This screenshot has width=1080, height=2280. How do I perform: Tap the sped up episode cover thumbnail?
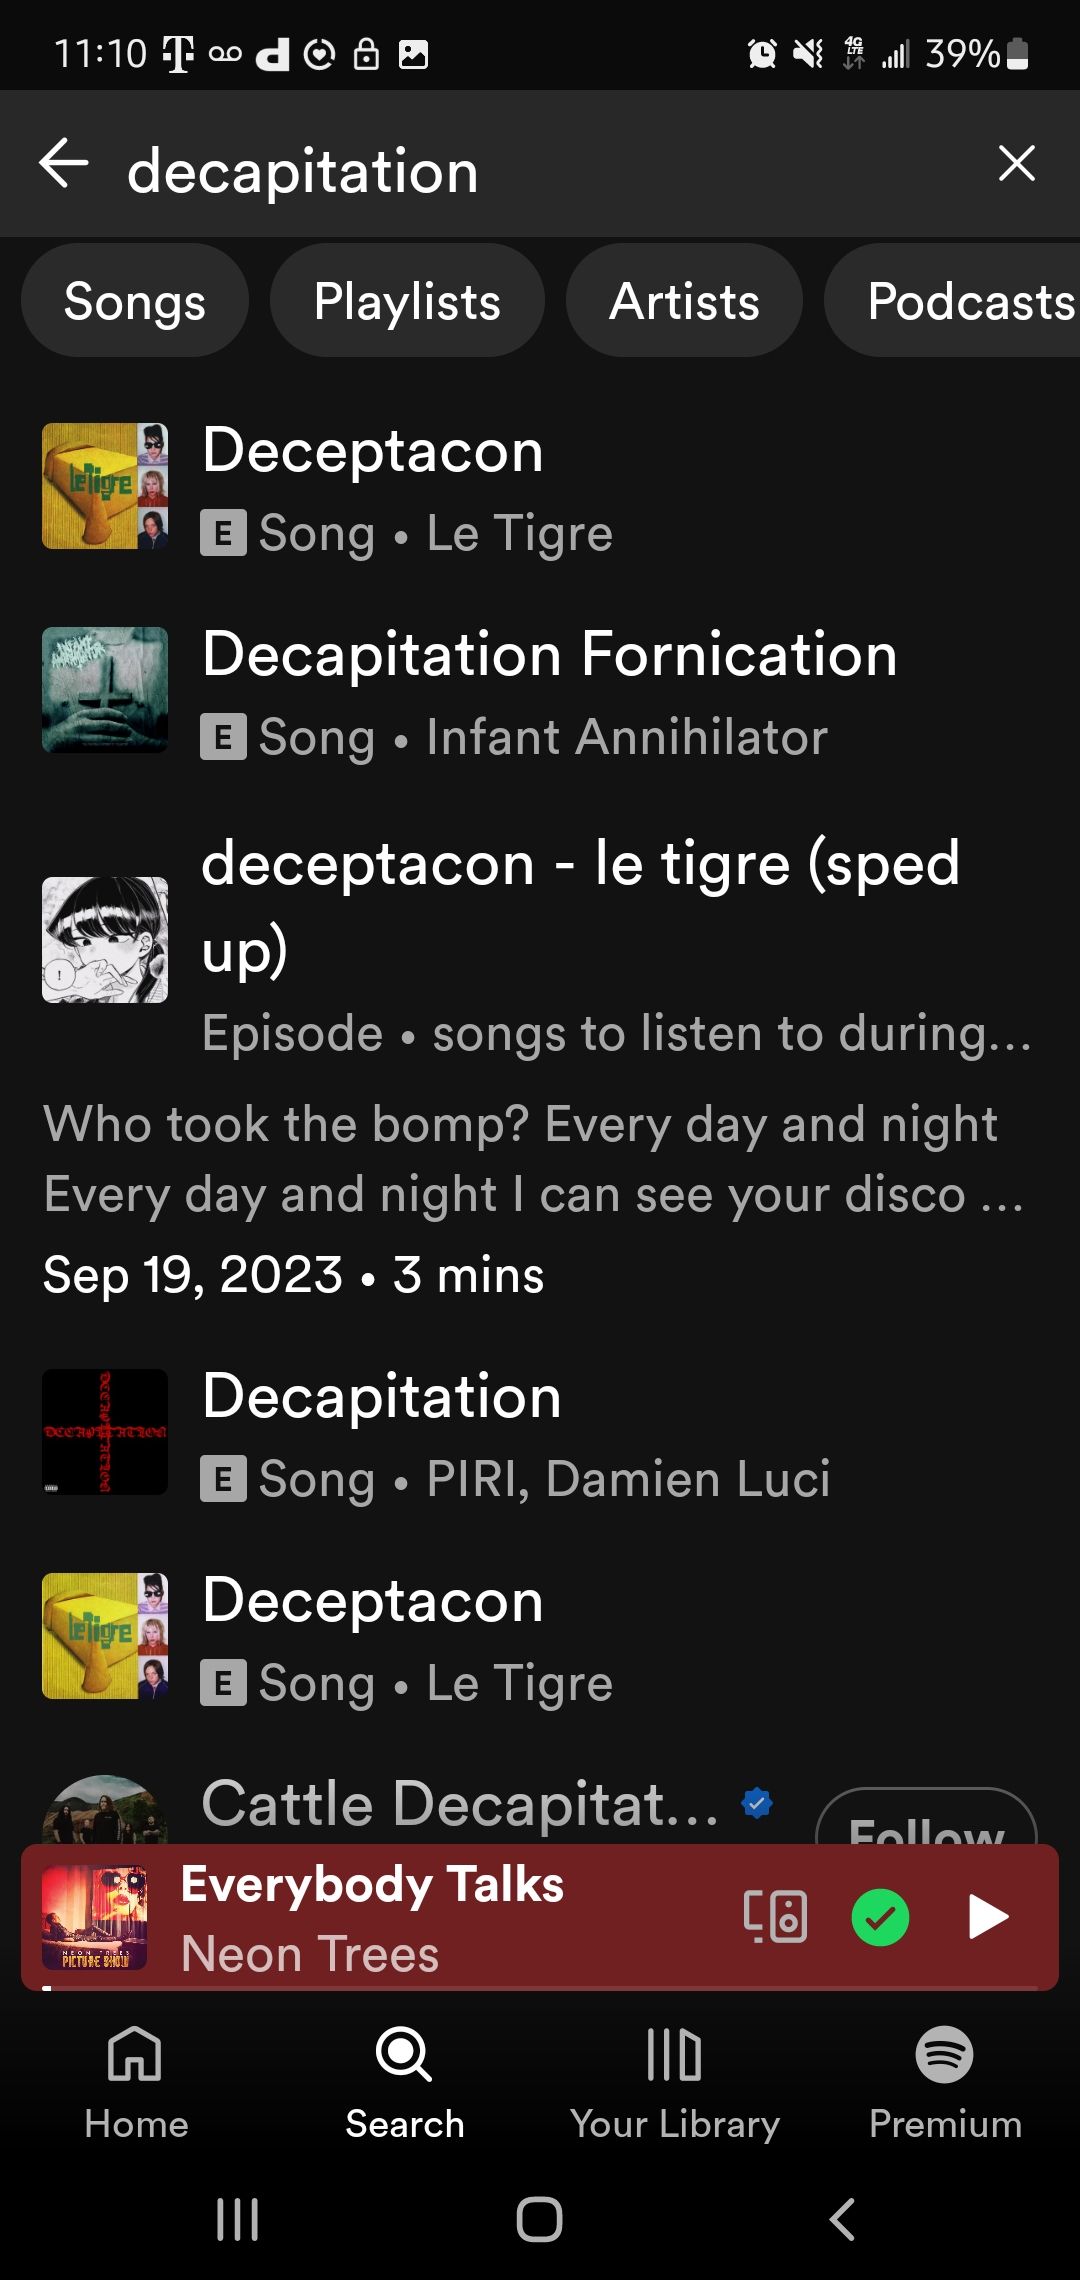tap(105, 940)
